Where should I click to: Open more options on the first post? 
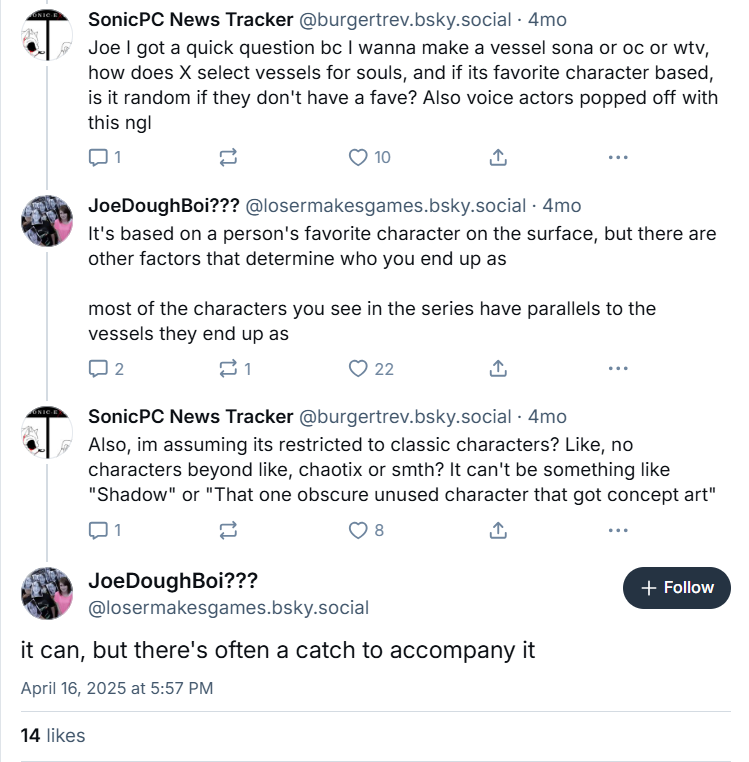coord(618,157)
